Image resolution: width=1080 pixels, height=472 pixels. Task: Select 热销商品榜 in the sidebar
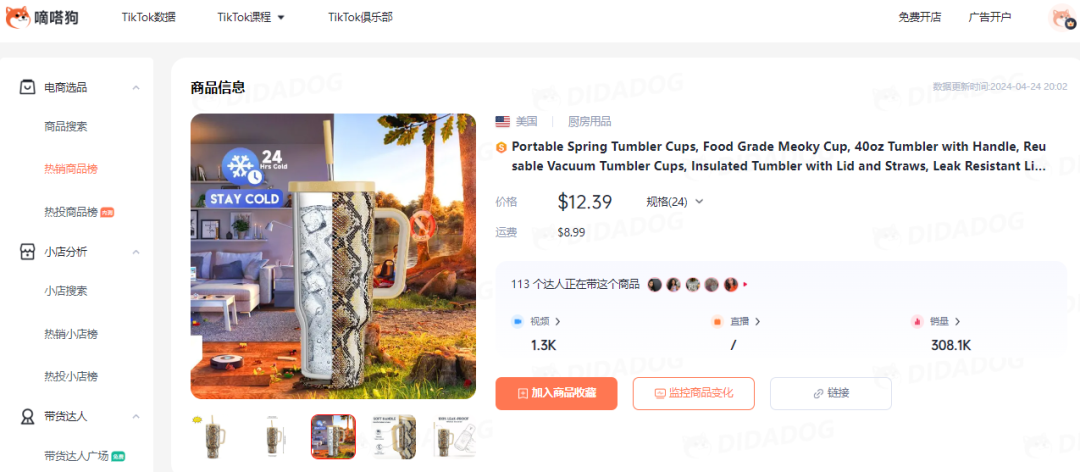(x=71, y=169)
